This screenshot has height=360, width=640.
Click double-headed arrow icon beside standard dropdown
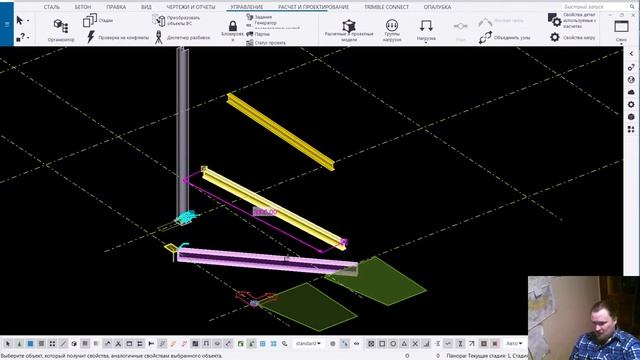click(356, 344)
